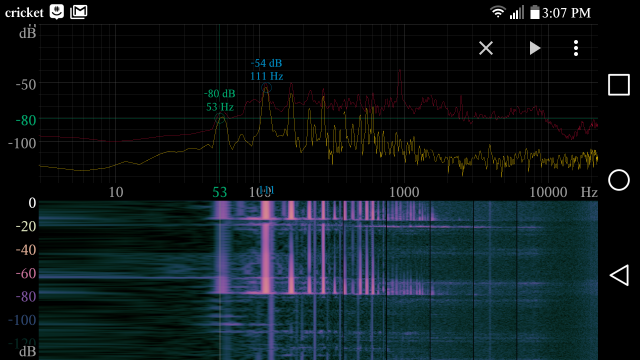
Task: Tap the dB unit label above the spectrum
Action: (x=27, y=33)
